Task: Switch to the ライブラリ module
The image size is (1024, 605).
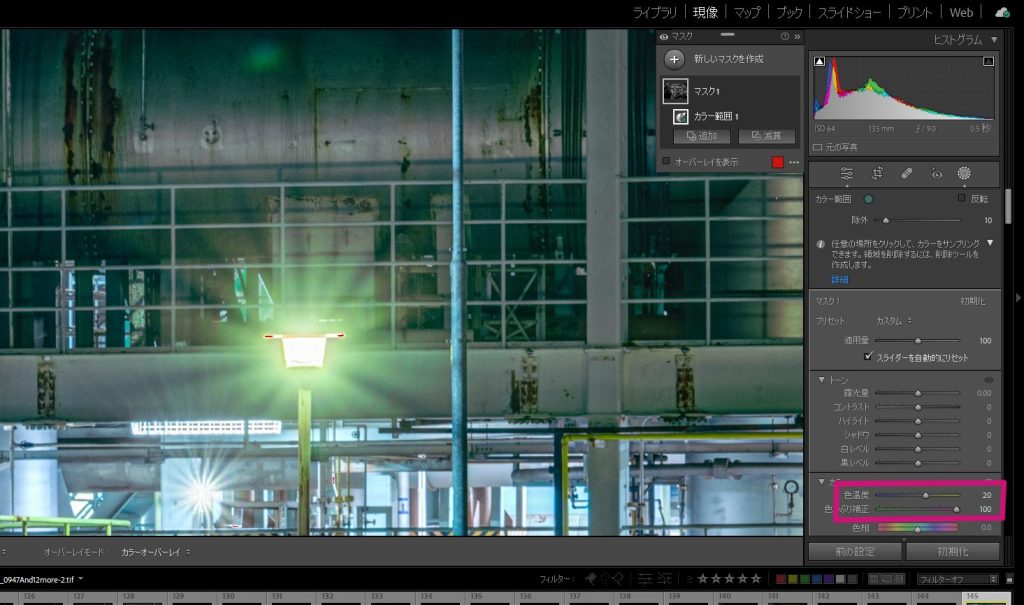Action: (654, 12)
